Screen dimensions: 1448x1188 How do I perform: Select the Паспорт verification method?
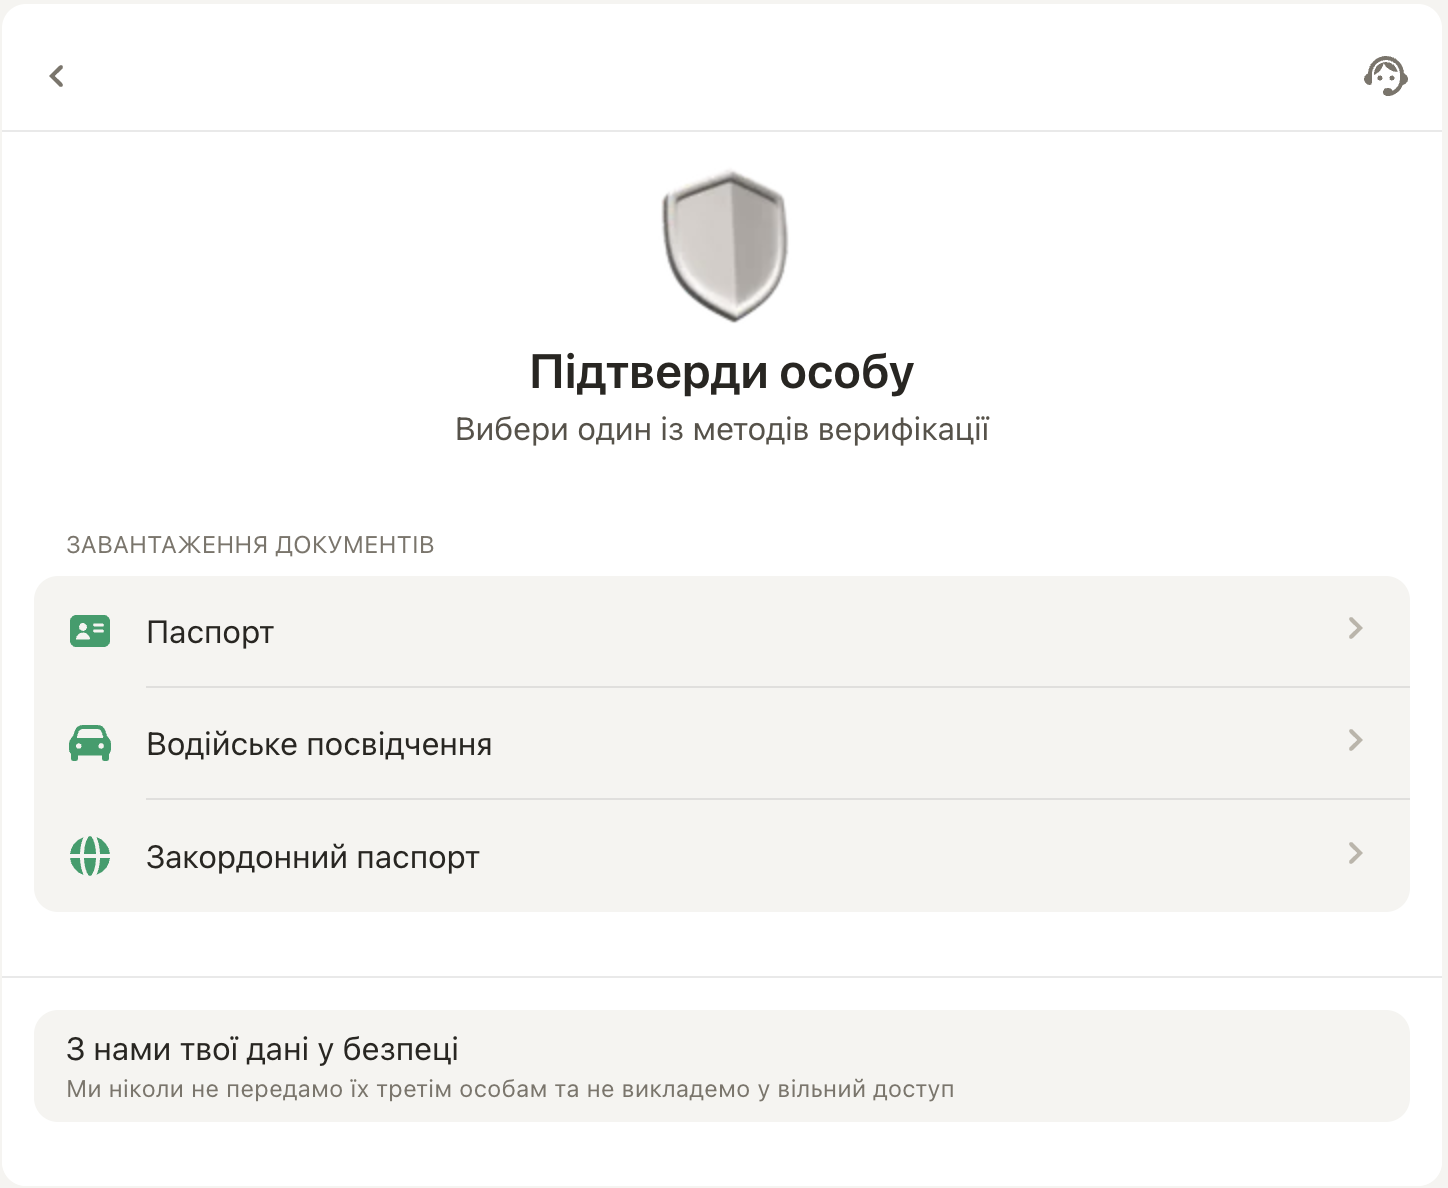click(210, 631)
